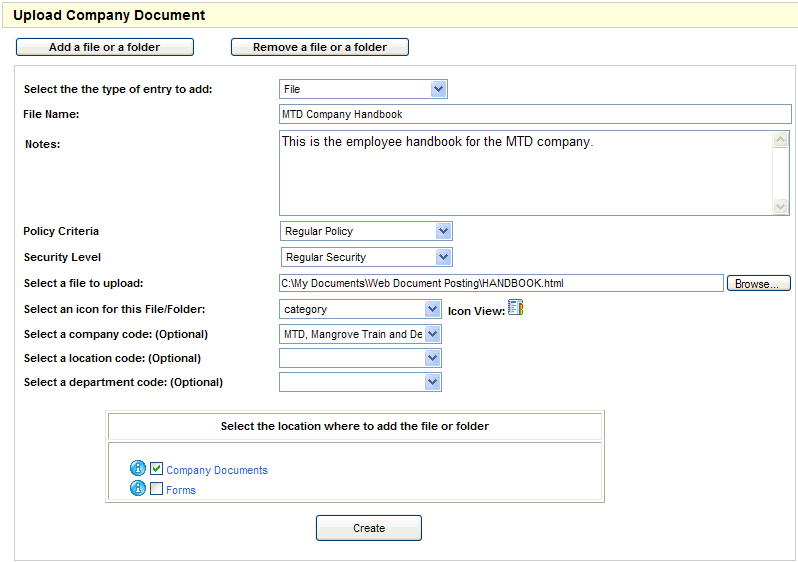Screen dimensions: 798x562
Task: Uncheck the Company Documents checkbox
Action: point(156,468)
